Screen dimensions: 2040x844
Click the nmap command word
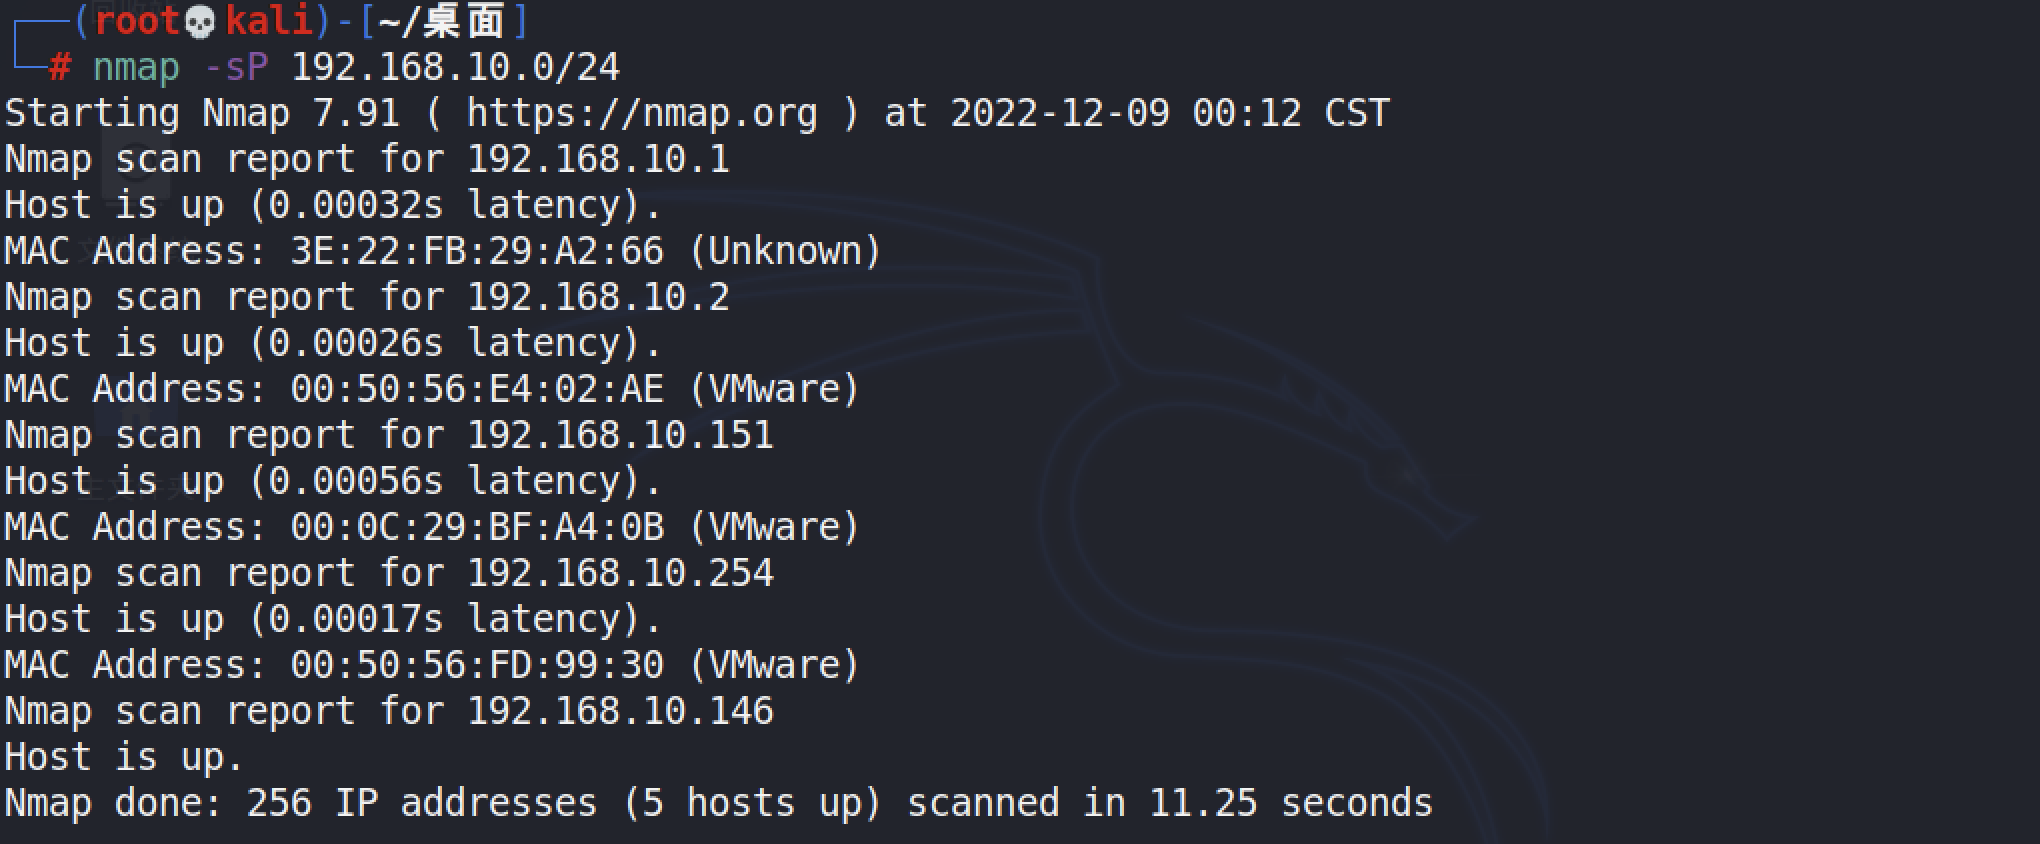pyautogui.click(x=136, y=68)
